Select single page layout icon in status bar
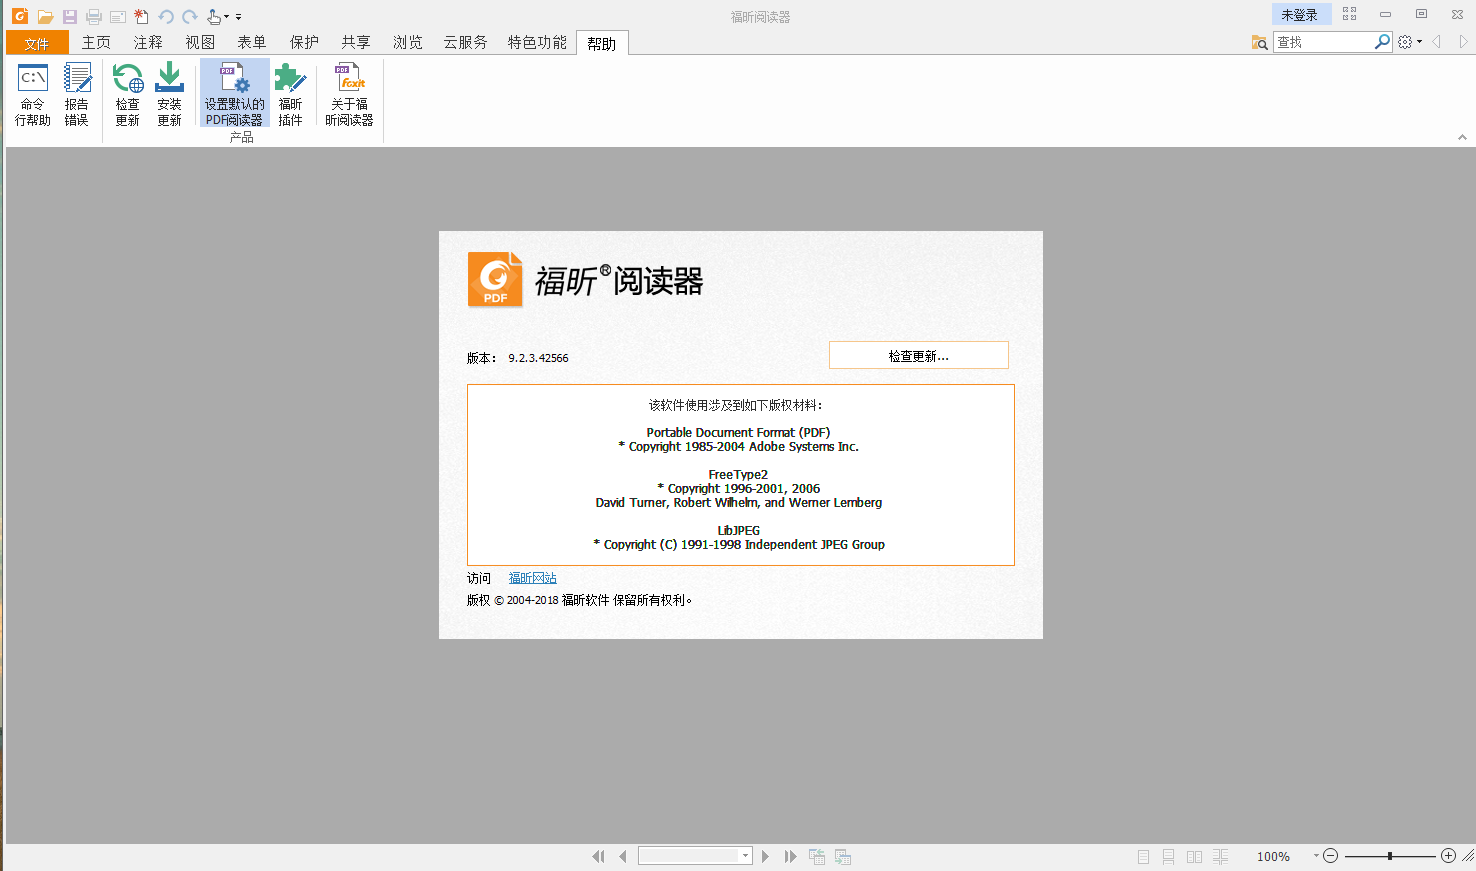1476x871 pixels. [1143, 857]
